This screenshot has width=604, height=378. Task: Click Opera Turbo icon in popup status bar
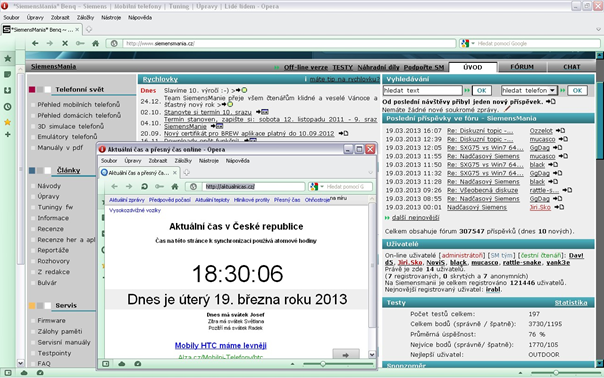pyautogui.click(x=138, y=363)
